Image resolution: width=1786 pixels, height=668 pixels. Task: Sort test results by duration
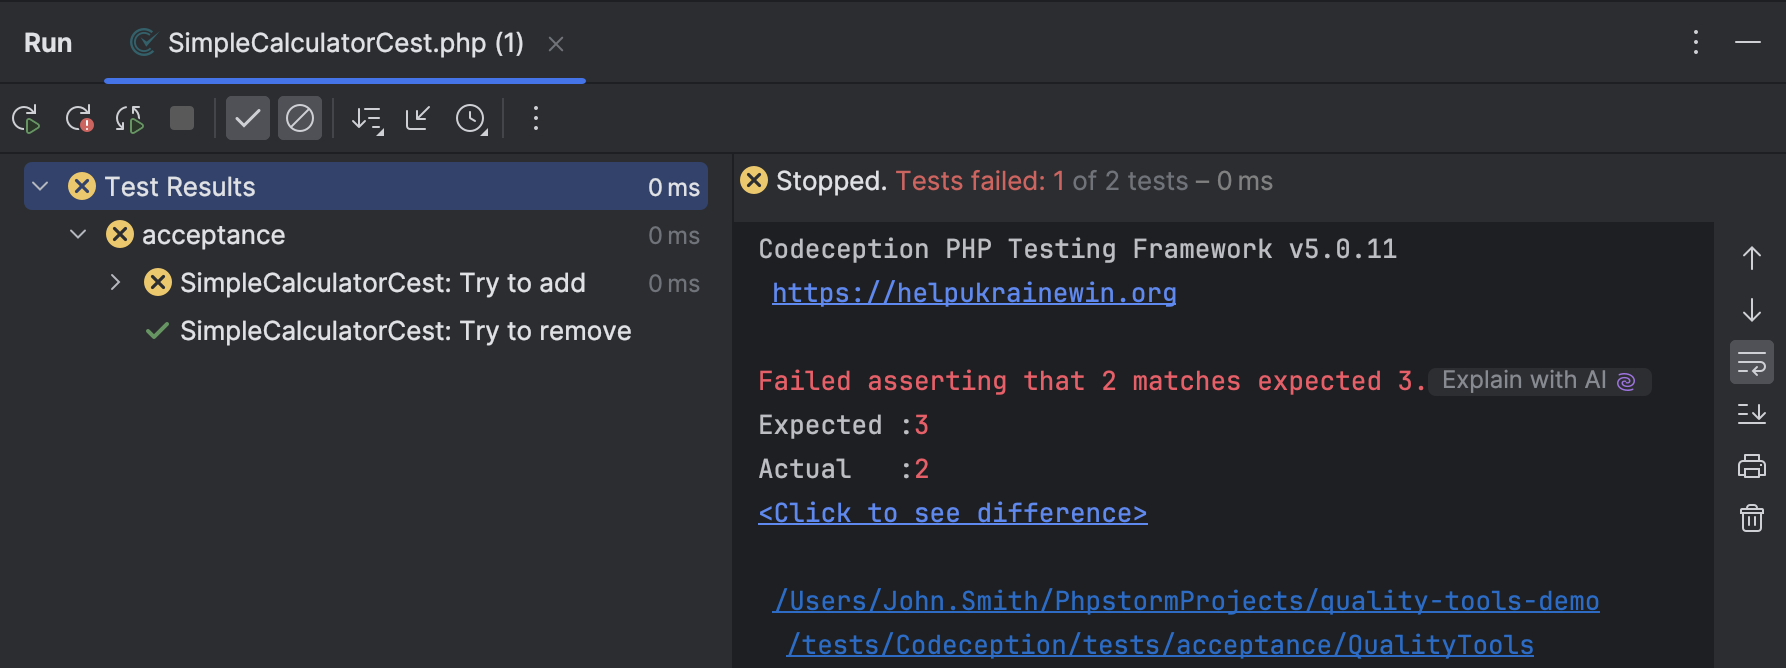(366, 118)
